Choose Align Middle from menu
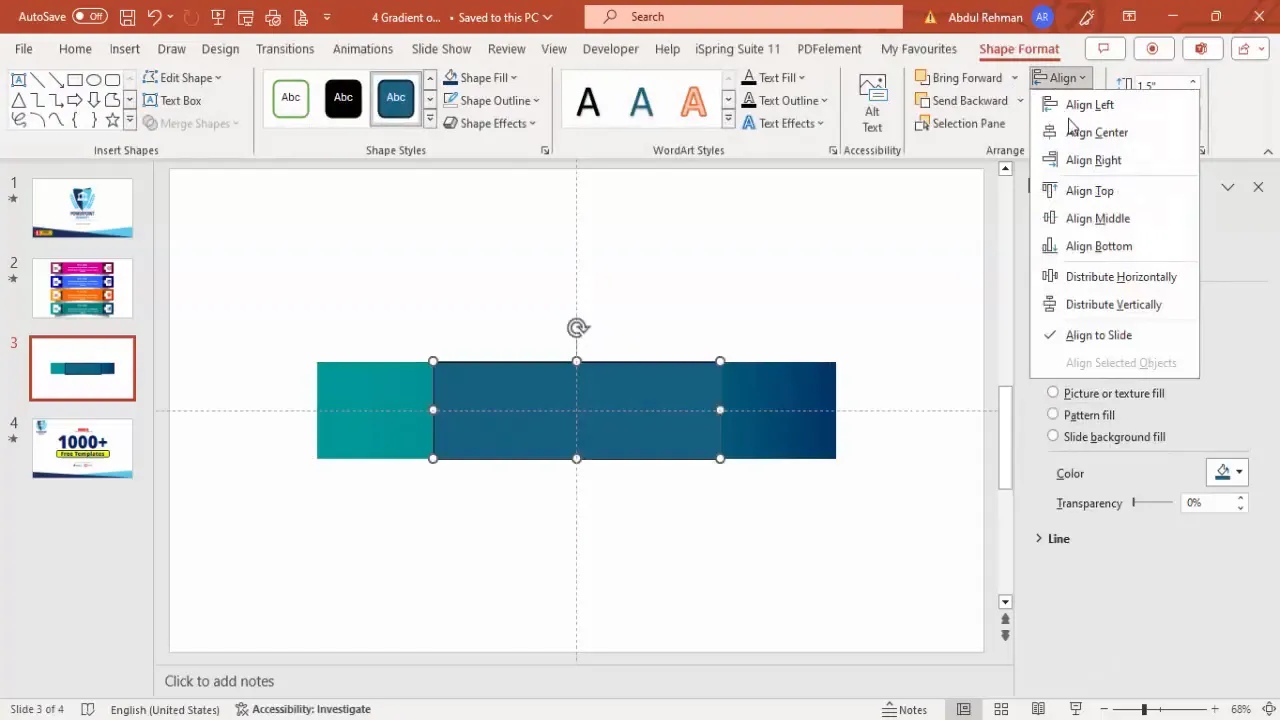Viewport: 1280px width, 720px height. coord(1114,218)
